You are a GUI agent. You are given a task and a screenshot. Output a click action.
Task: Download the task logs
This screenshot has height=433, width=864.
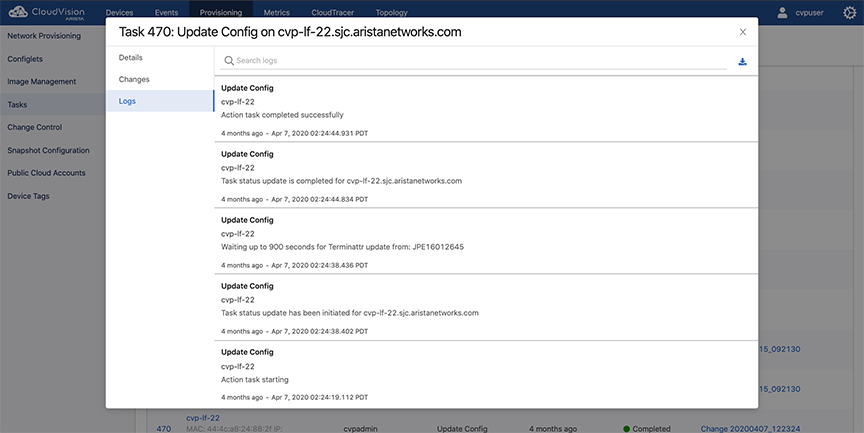pos(742,62)
